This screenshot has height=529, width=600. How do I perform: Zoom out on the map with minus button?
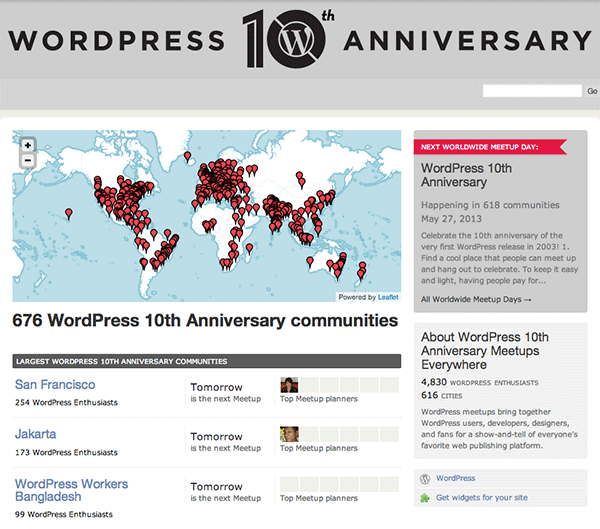[28, 160]
